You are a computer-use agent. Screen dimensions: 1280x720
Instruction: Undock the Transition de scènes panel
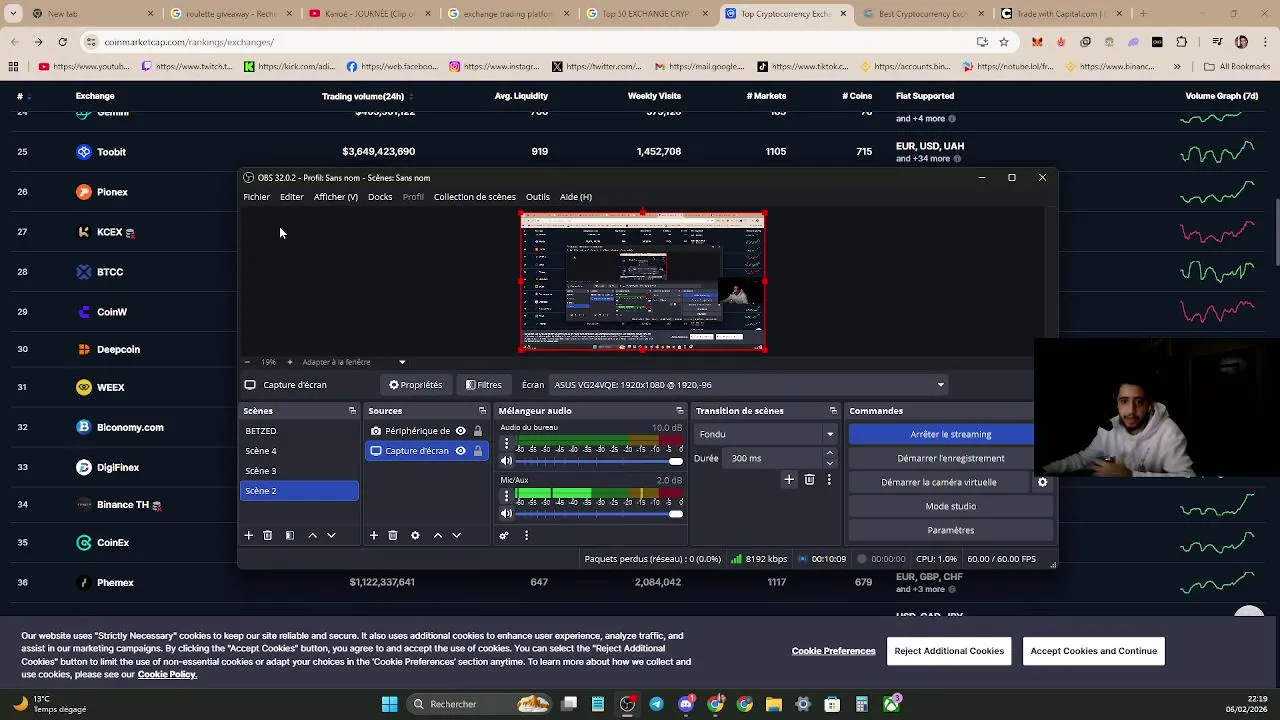[833, 411]
